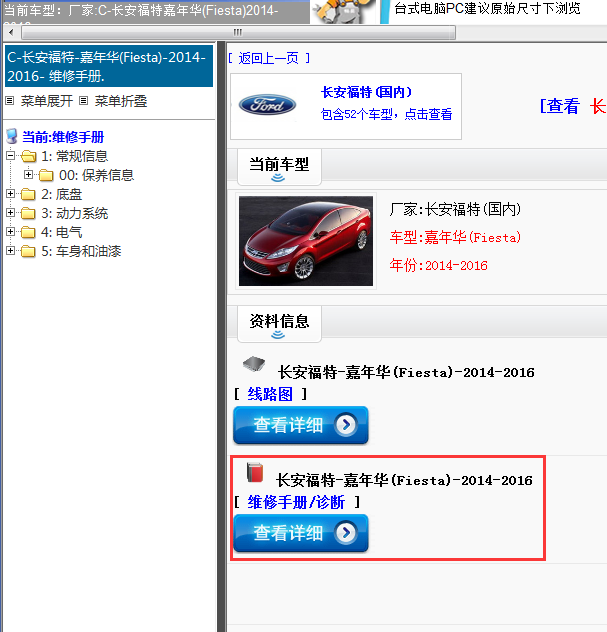The image size is (607, 632).
Task: Select the 4: 电气 tree item
Action: click(x=62, y=232)
